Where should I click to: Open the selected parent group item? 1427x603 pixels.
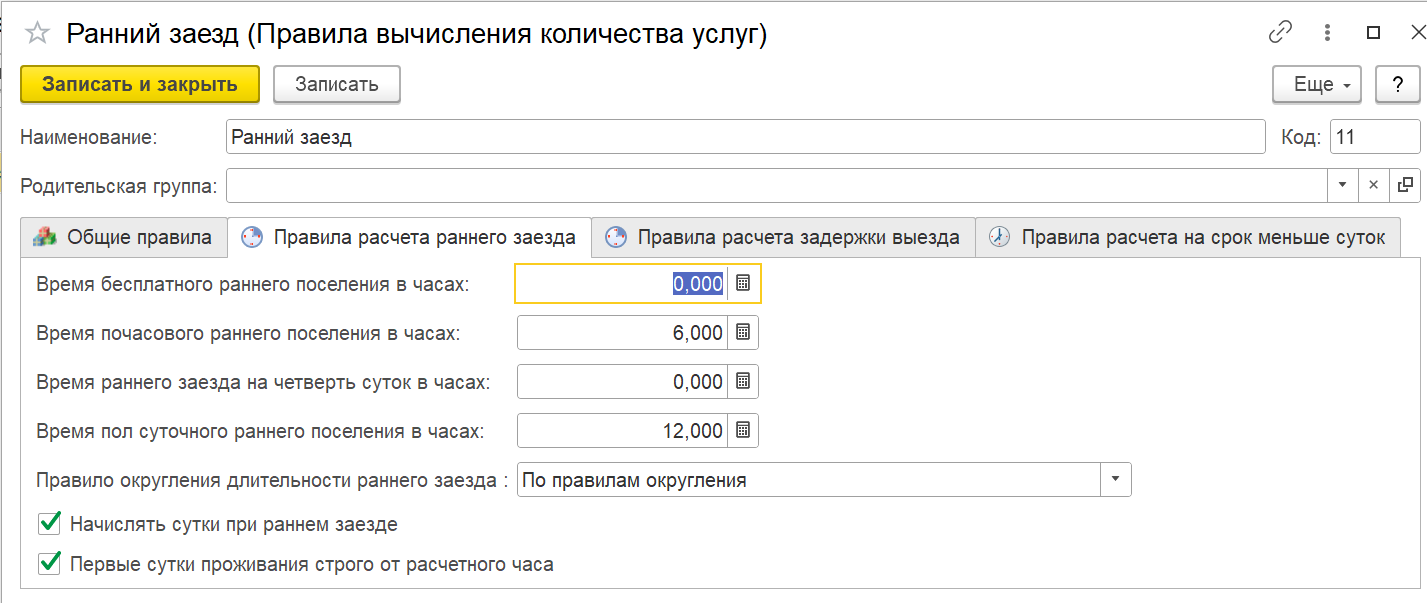[1405, 185]
